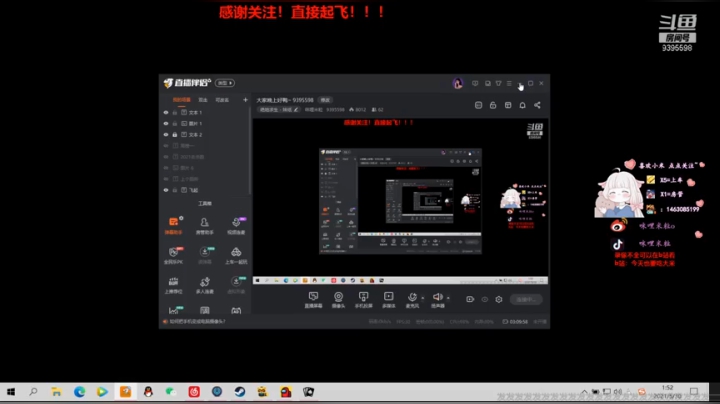720x404 pixels.
Task: Toggle the preview eye icon near settings
Action: click(x=484, y=299)
